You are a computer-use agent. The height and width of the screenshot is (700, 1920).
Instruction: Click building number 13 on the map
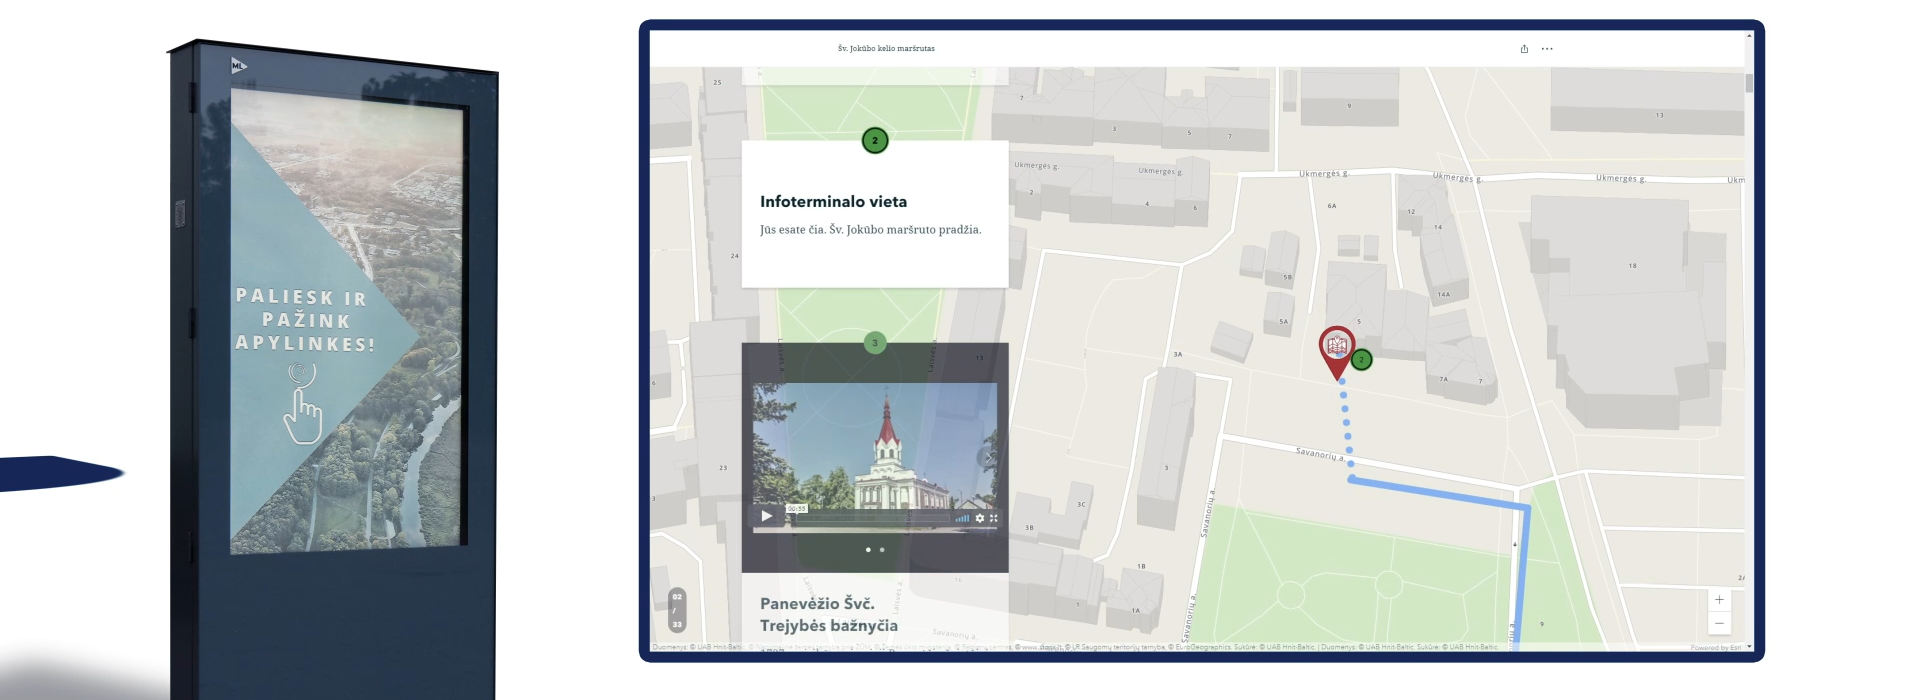click(x=1659, y=115)
